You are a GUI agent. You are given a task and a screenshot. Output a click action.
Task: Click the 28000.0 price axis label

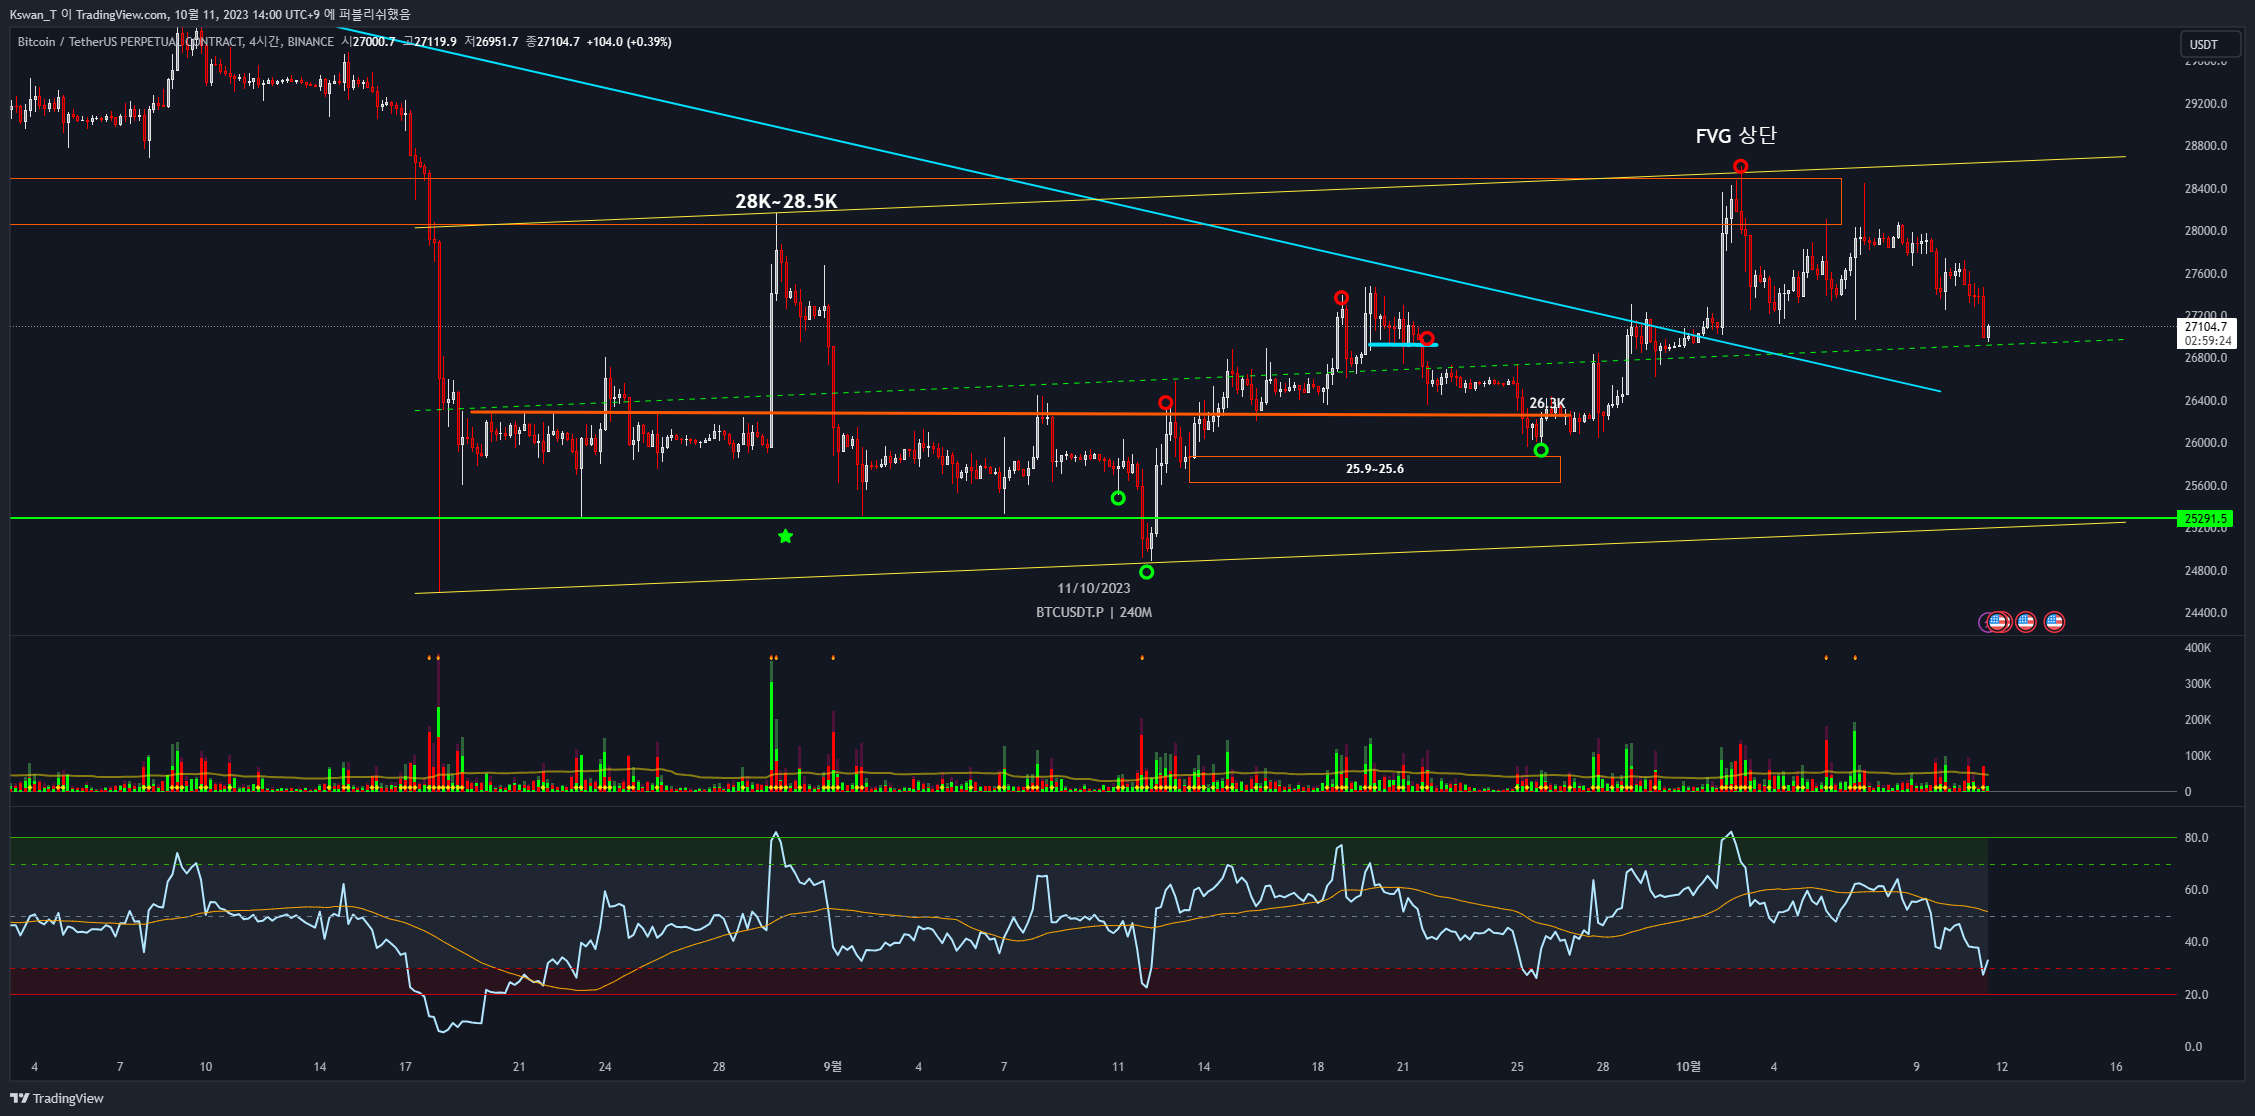click(2206, 230)
